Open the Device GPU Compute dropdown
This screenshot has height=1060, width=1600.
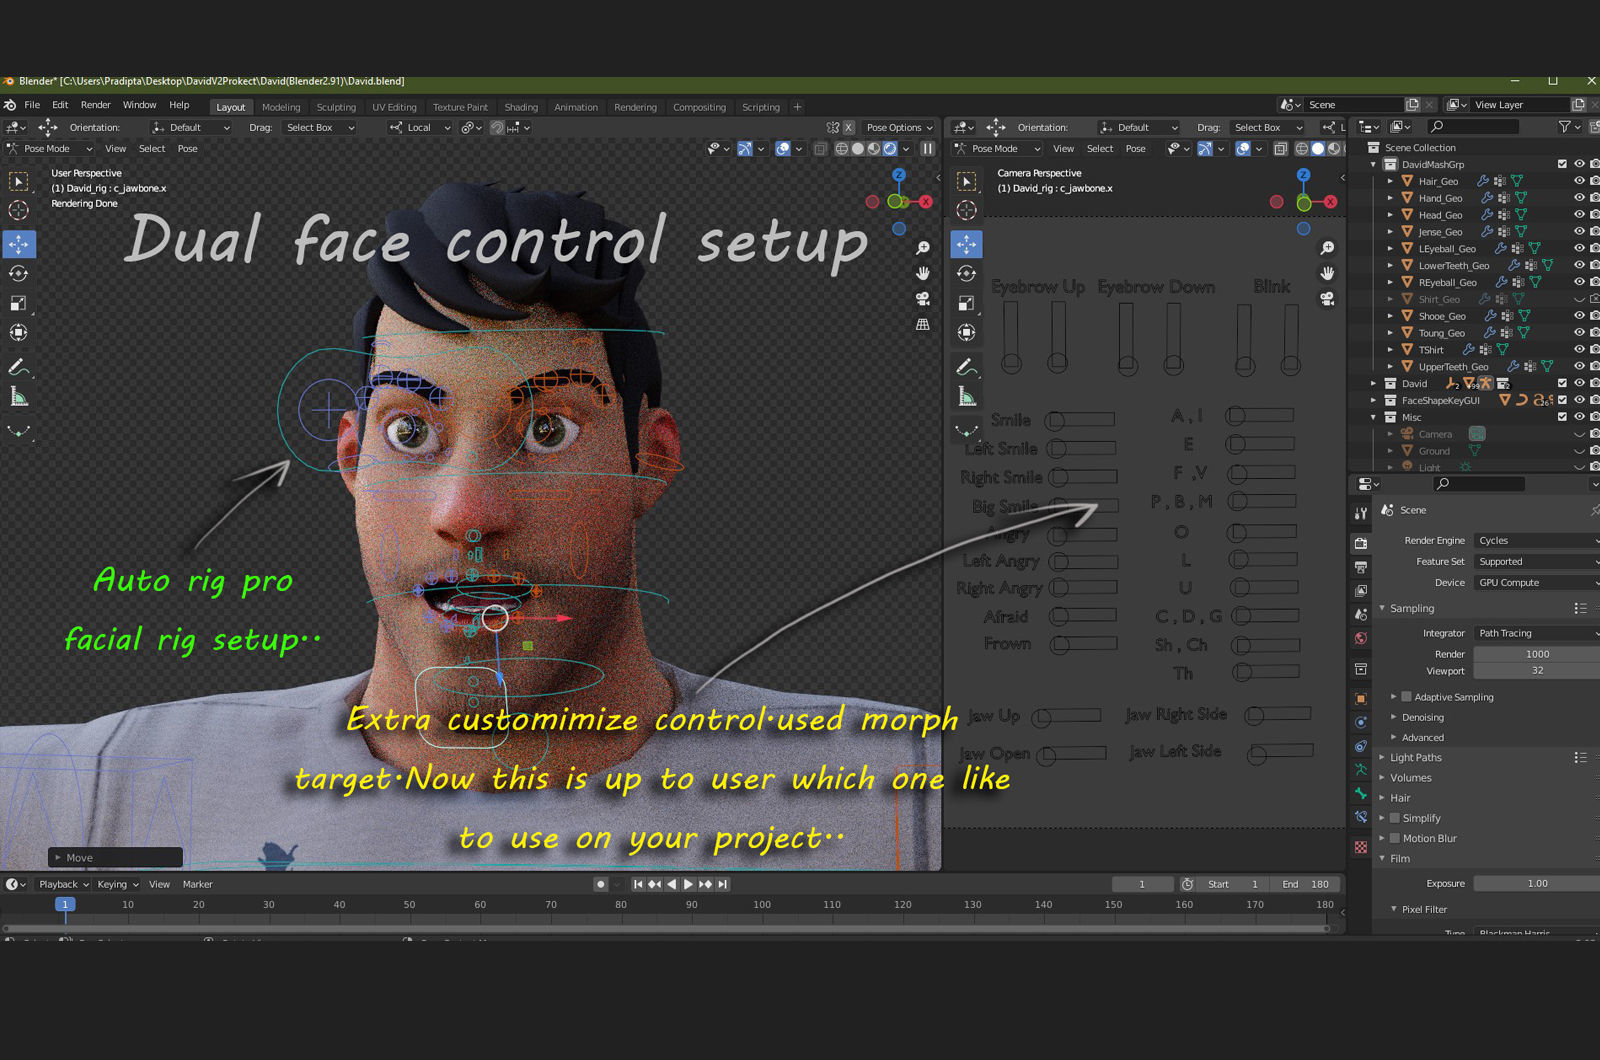point(1536,582)
